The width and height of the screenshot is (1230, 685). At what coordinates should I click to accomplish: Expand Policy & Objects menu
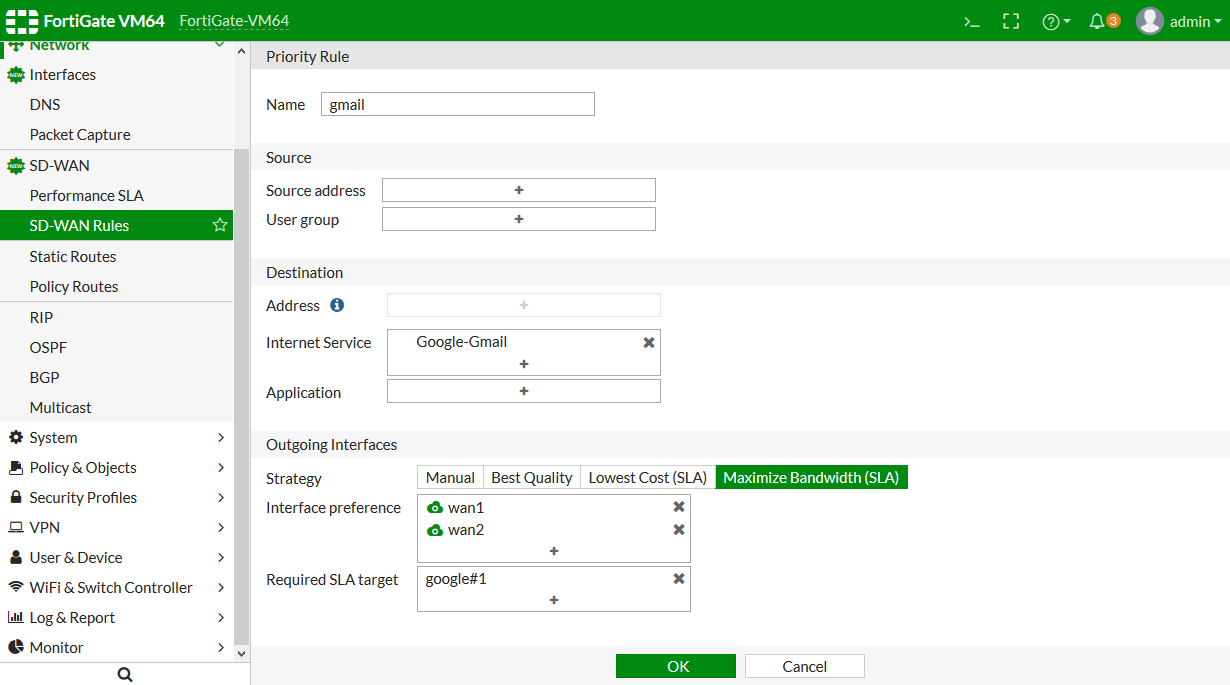pyautogui.click(x=116, y=468)
